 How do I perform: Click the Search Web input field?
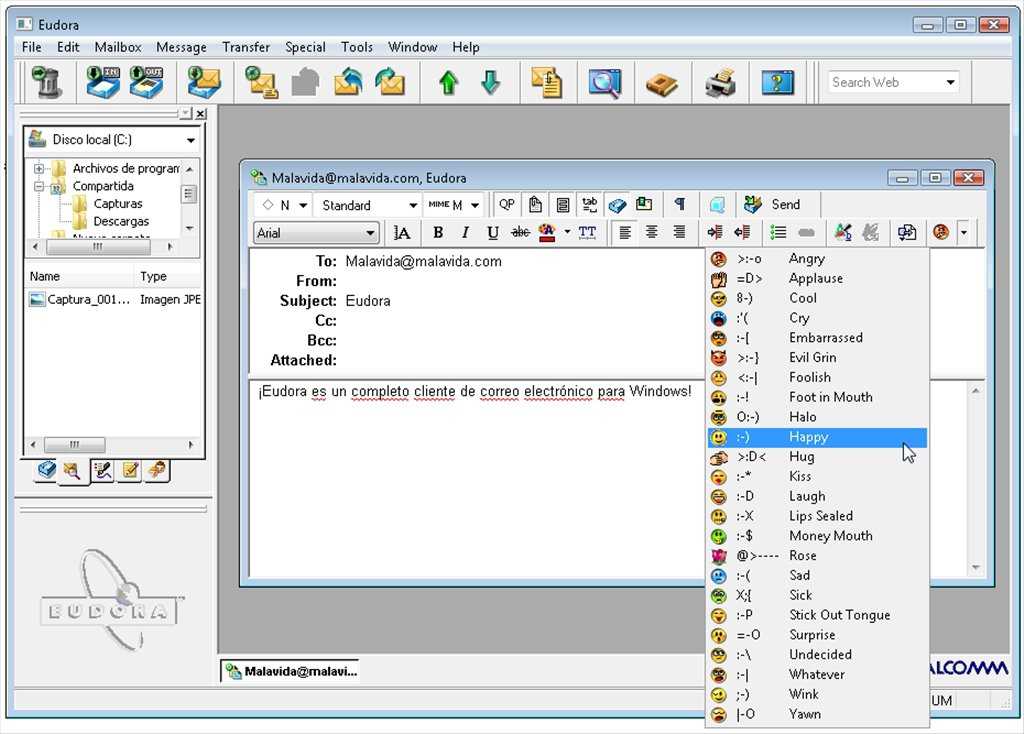point(885,82)
